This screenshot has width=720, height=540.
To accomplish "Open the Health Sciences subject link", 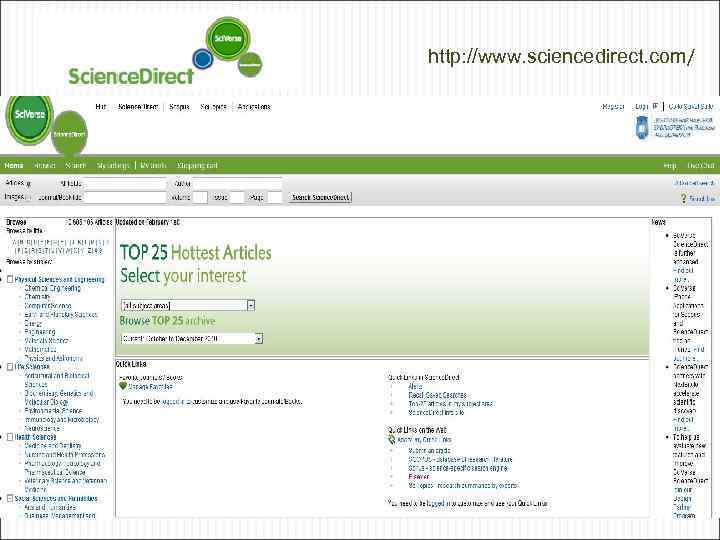I will 35,437.
